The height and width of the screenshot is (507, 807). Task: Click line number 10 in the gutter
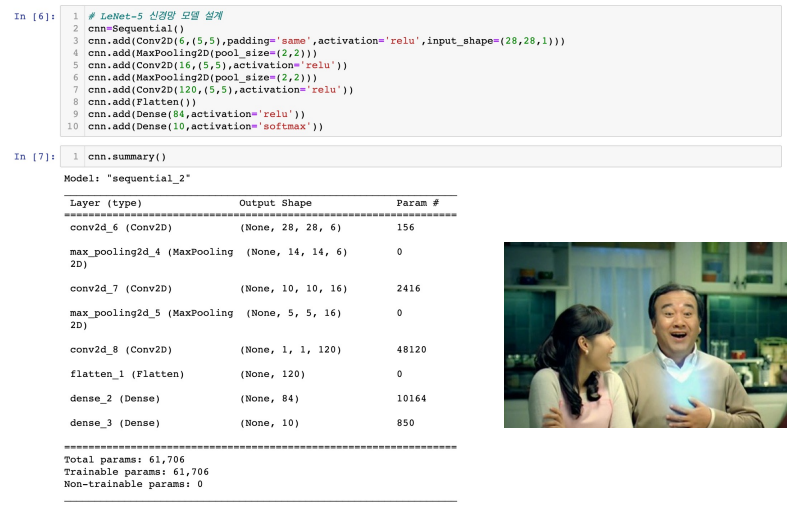(x=73, y=127)
